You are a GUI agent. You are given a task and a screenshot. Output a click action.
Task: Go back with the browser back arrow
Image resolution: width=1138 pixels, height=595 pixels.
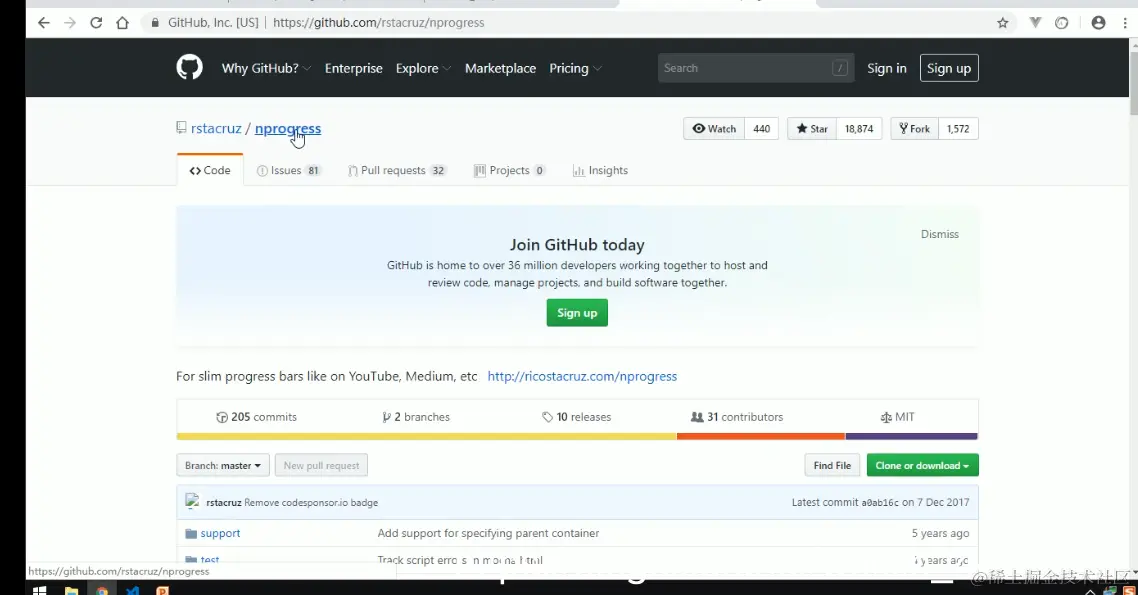pos(44,22)
